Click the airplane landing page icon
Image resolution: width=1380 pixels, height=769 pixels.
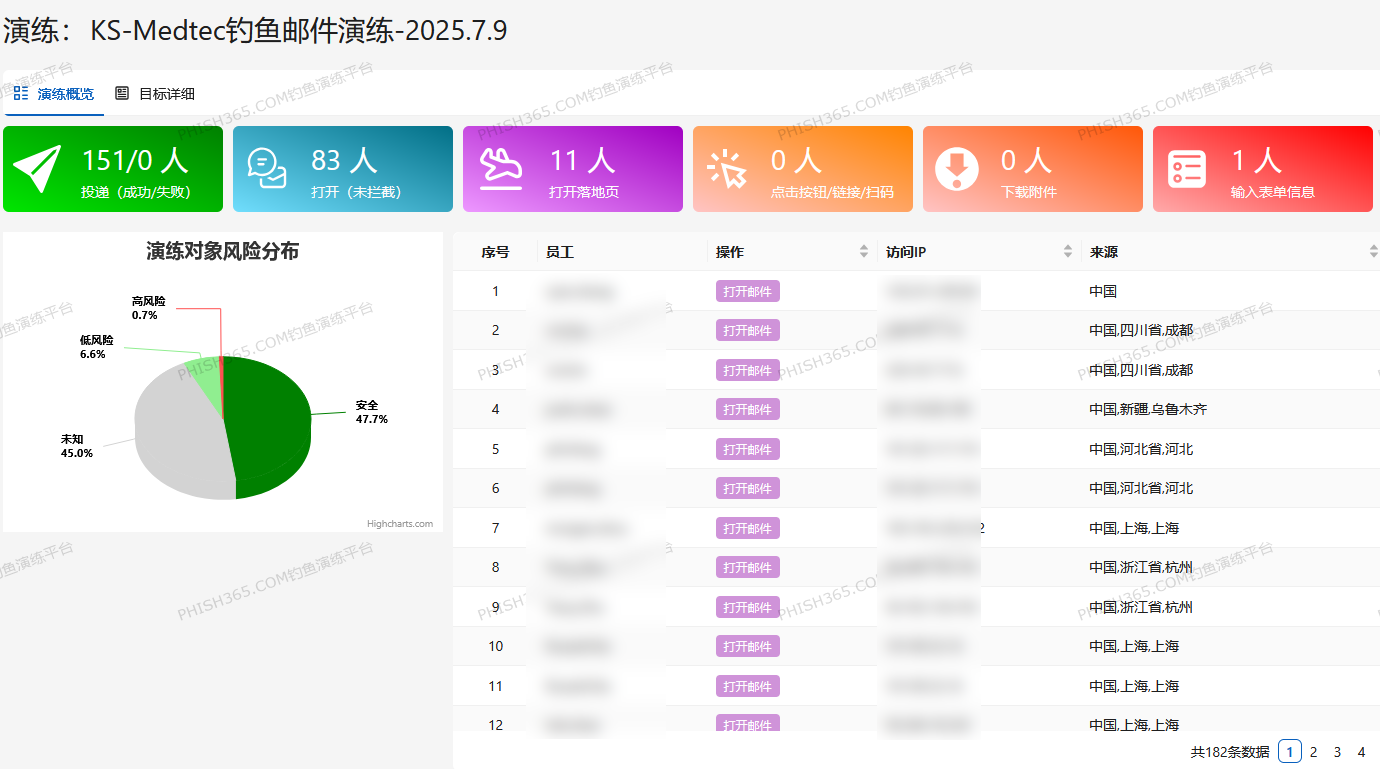pos(500,168)
